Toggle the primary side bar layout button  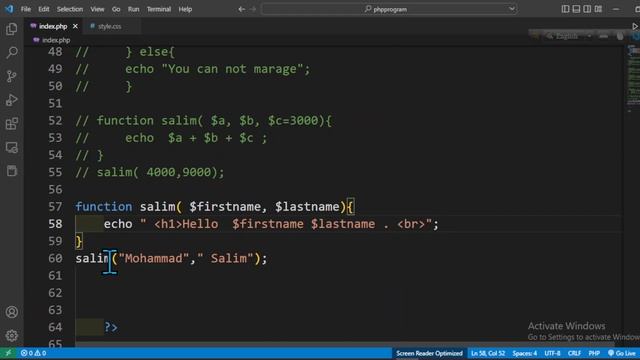point(565,9)
